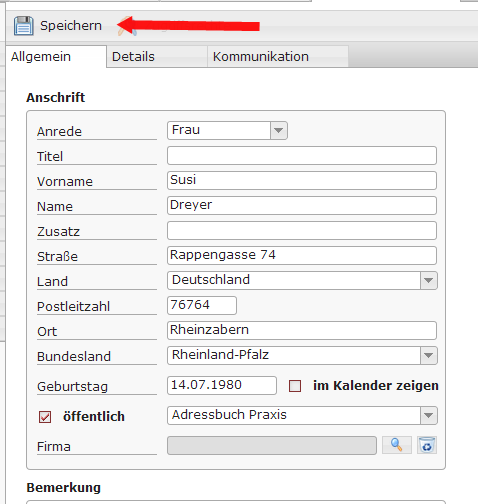This screenshot has height=504, width=478.
Task: Click the Vorname field containing Susi
Action: (302, 180)
